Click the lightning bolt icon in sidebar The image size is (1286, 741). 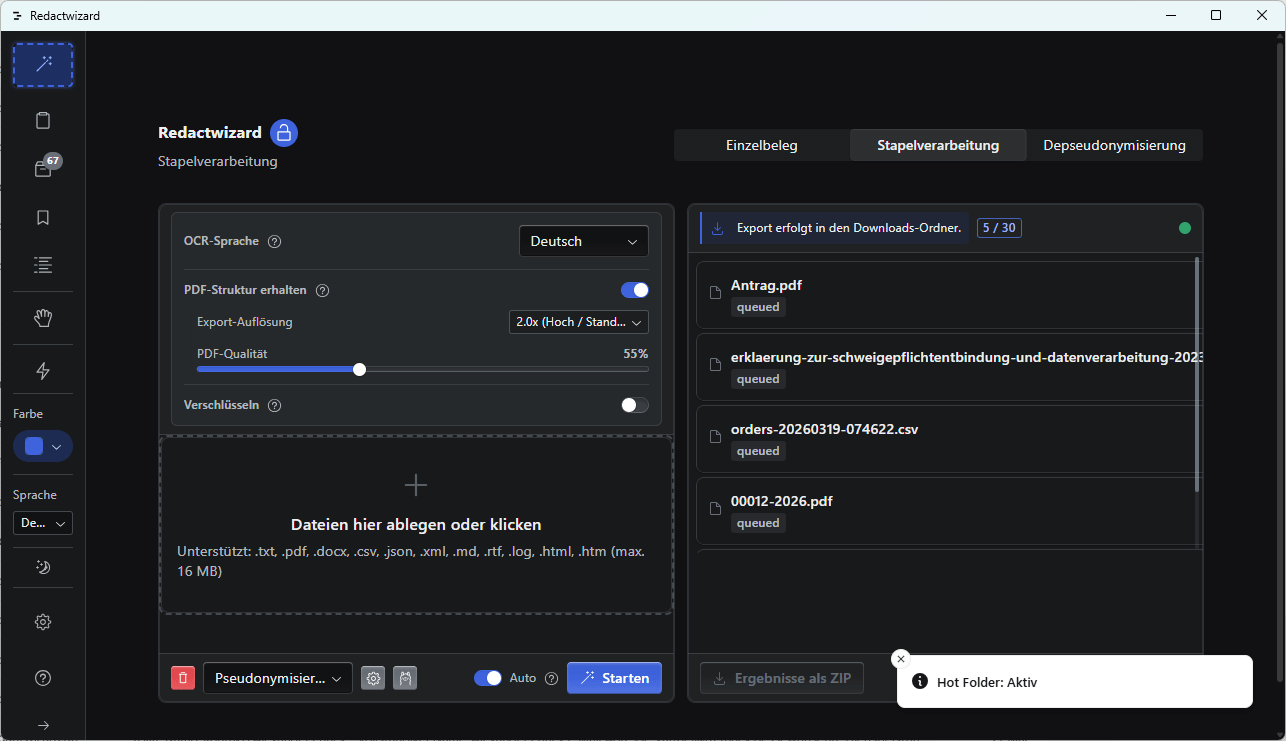[x=43, y=371]
